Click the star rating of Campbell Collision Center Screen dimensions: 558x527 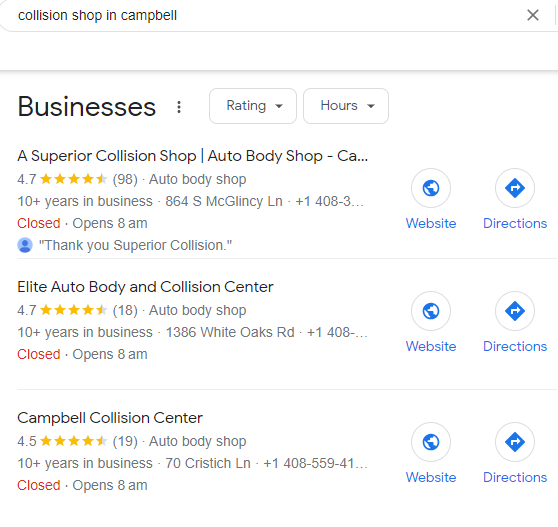click(73, 441)
